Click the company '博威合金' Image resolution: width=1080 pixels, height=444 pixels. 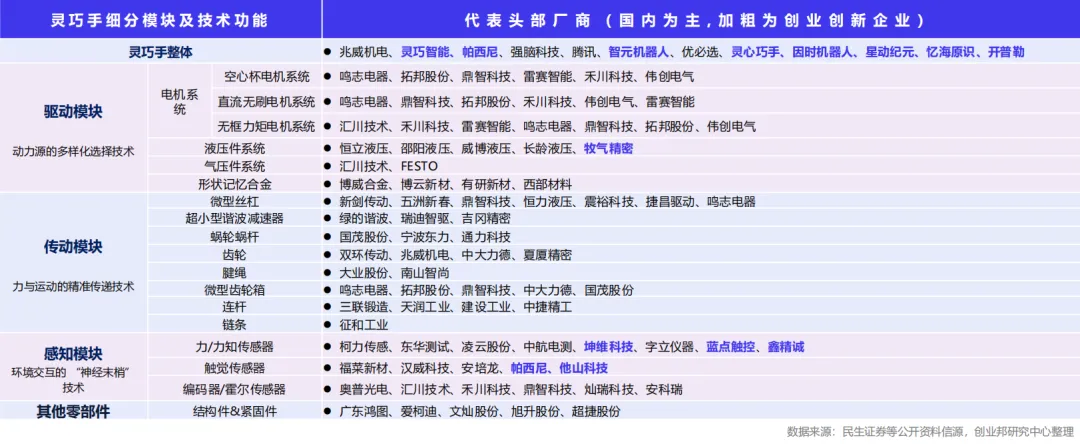[364, 184]
